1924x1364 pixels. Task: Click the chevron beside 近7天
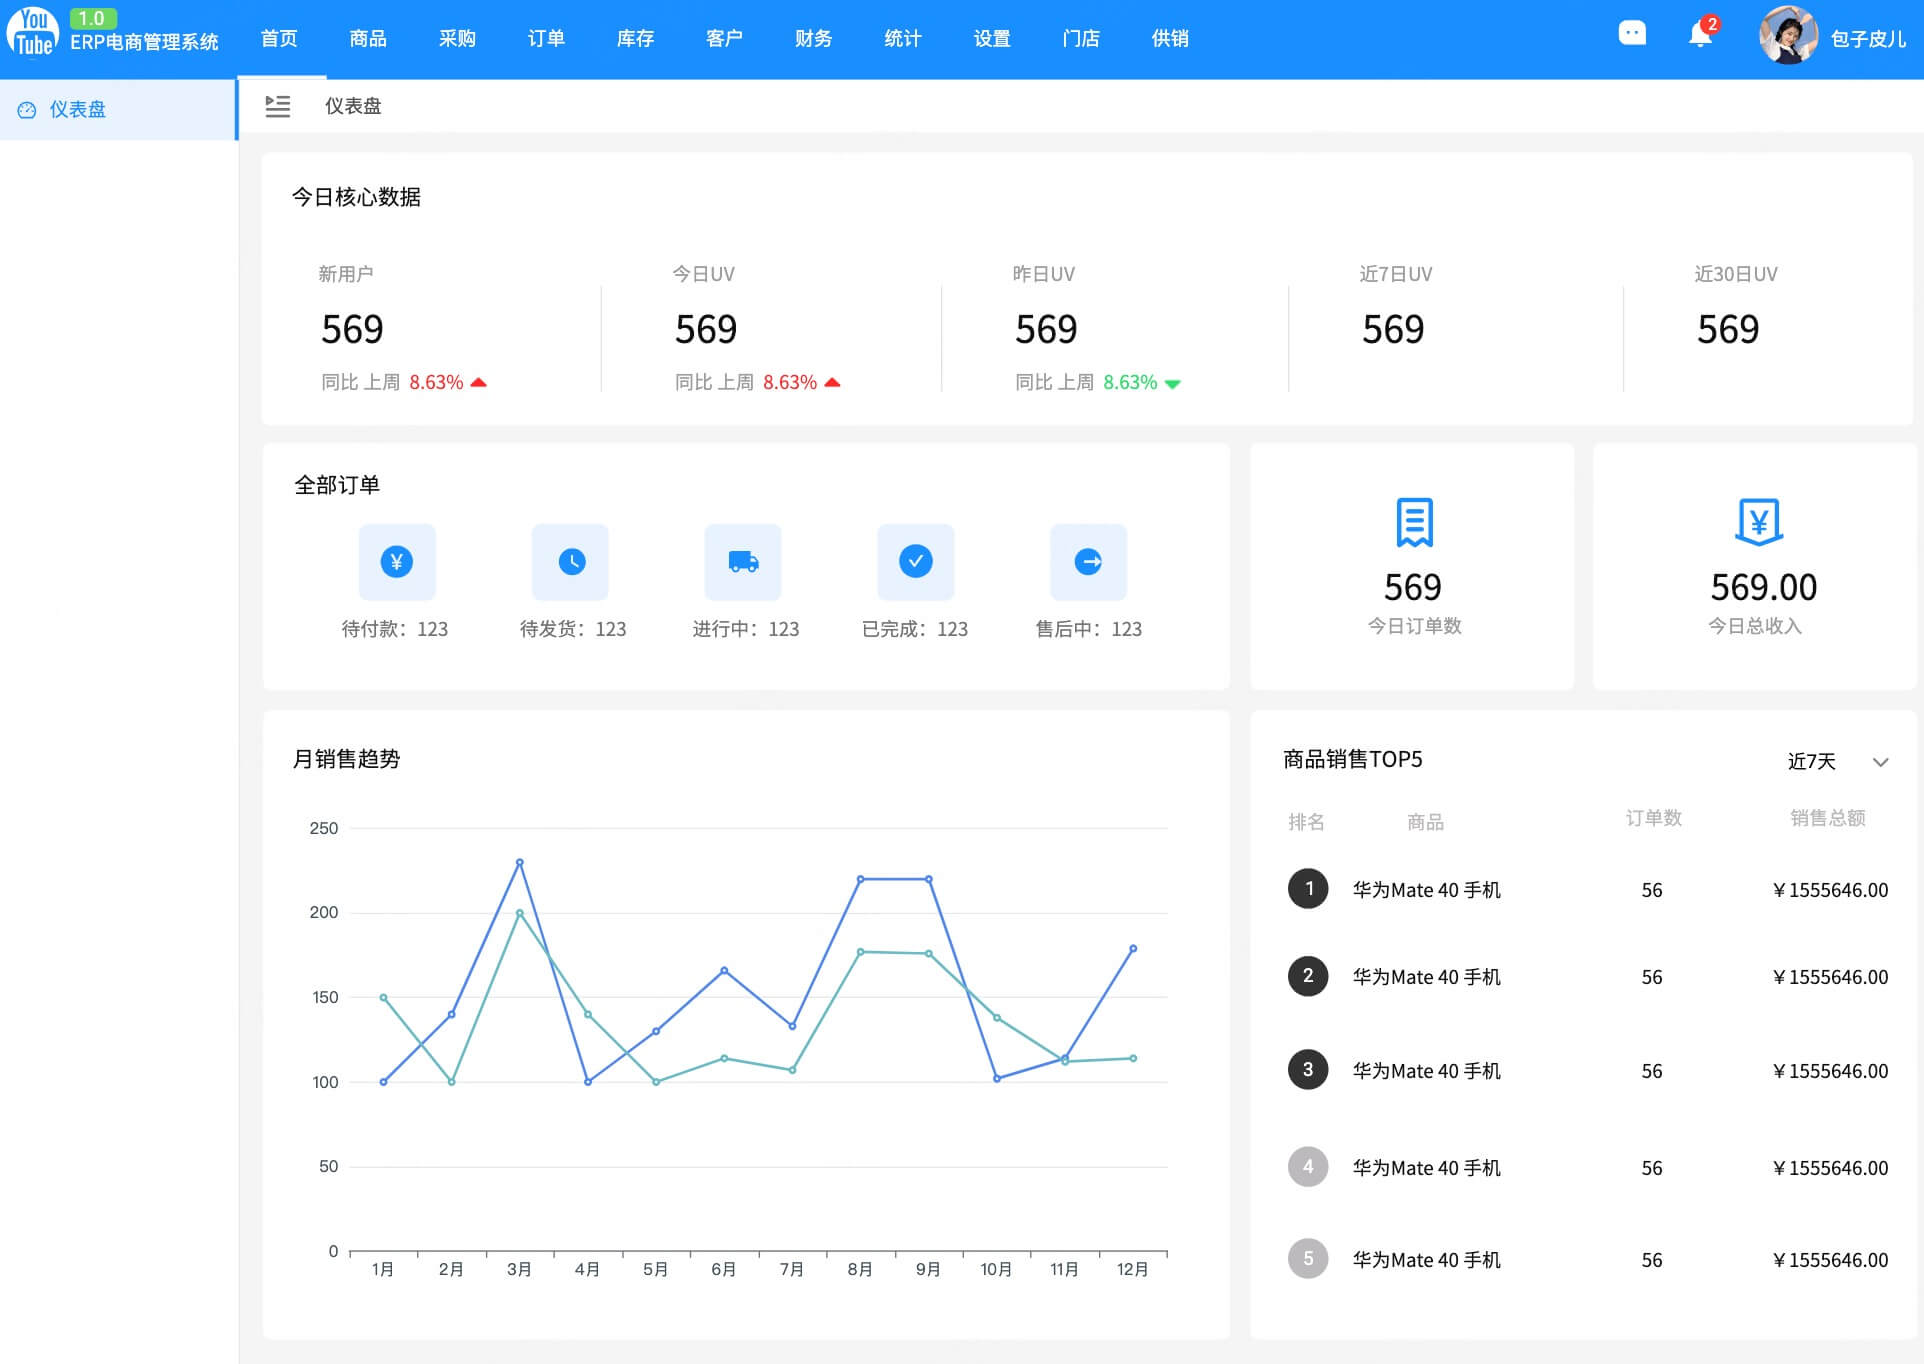pos(1880,762)
